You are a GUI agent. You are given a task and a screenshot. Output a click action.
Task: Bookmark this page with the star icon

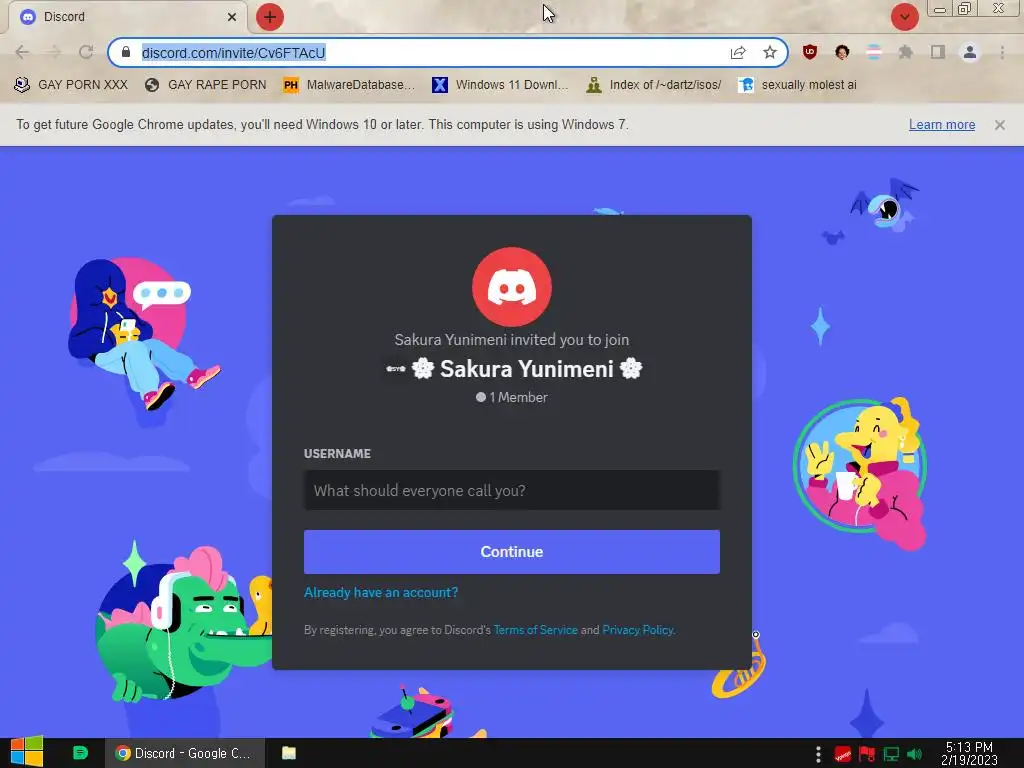770,52
